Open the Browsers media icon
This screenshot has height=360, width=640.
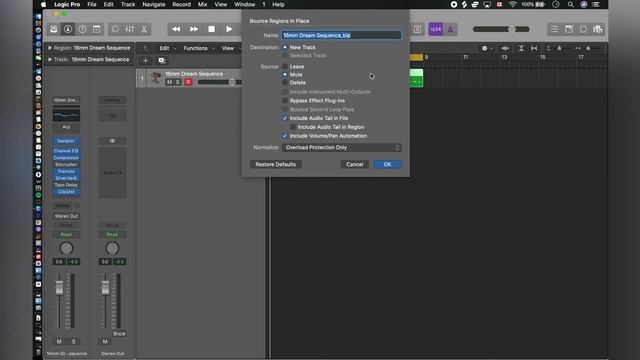pos(598,29)
